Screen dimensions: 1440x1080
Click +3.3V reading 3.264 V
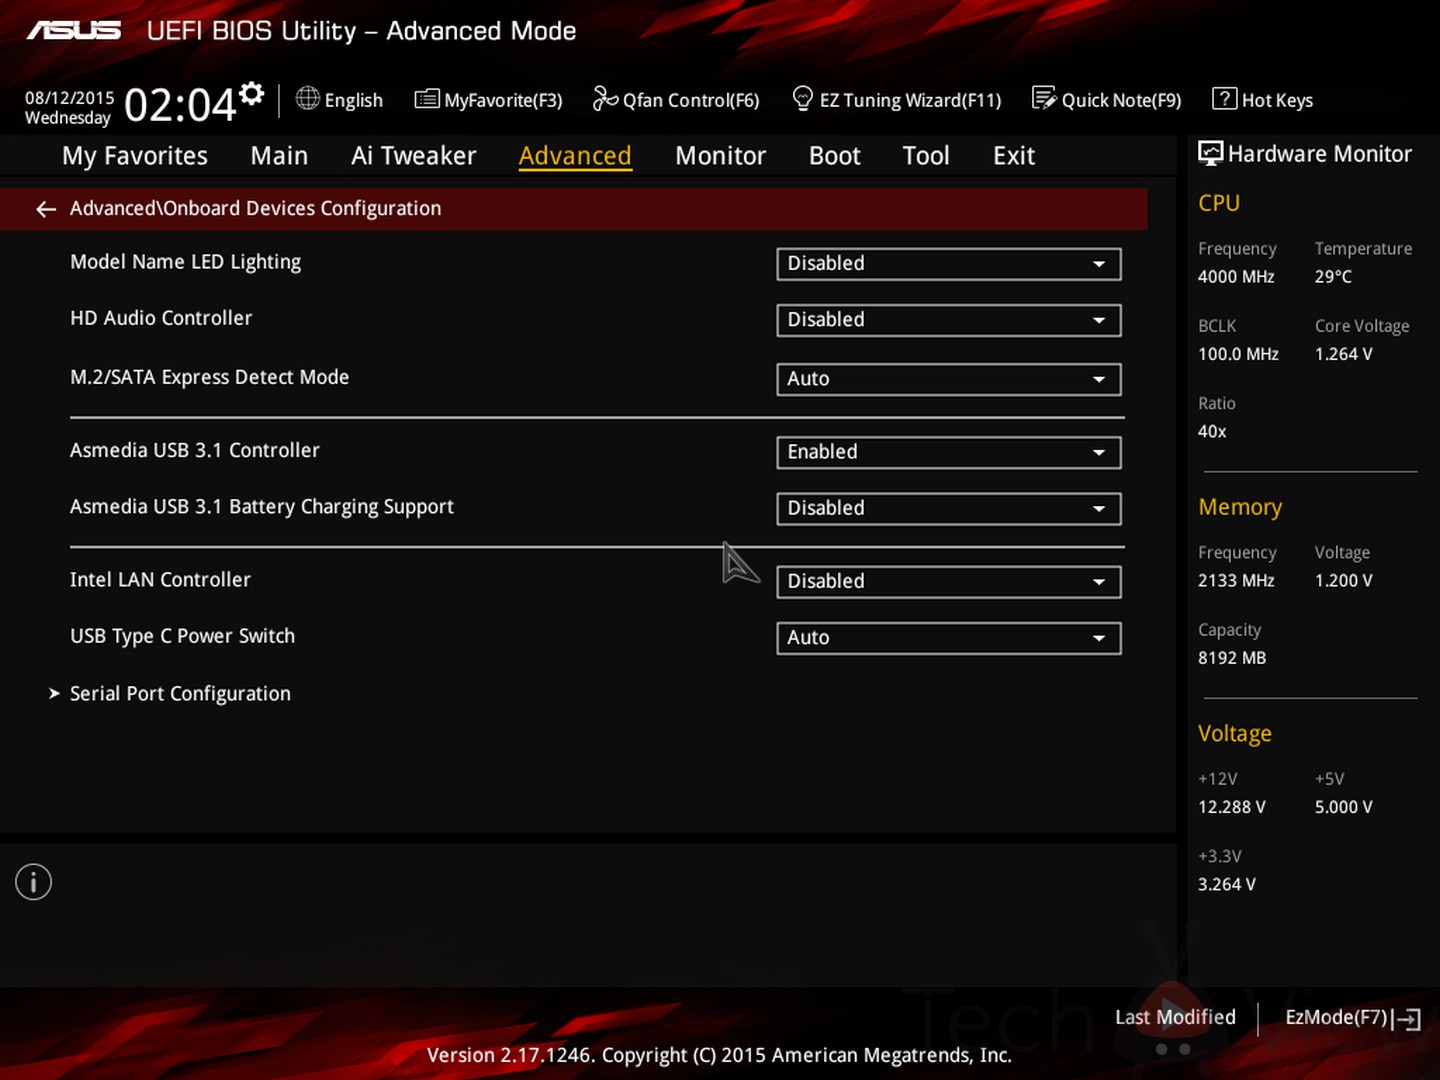(1227, 885)
